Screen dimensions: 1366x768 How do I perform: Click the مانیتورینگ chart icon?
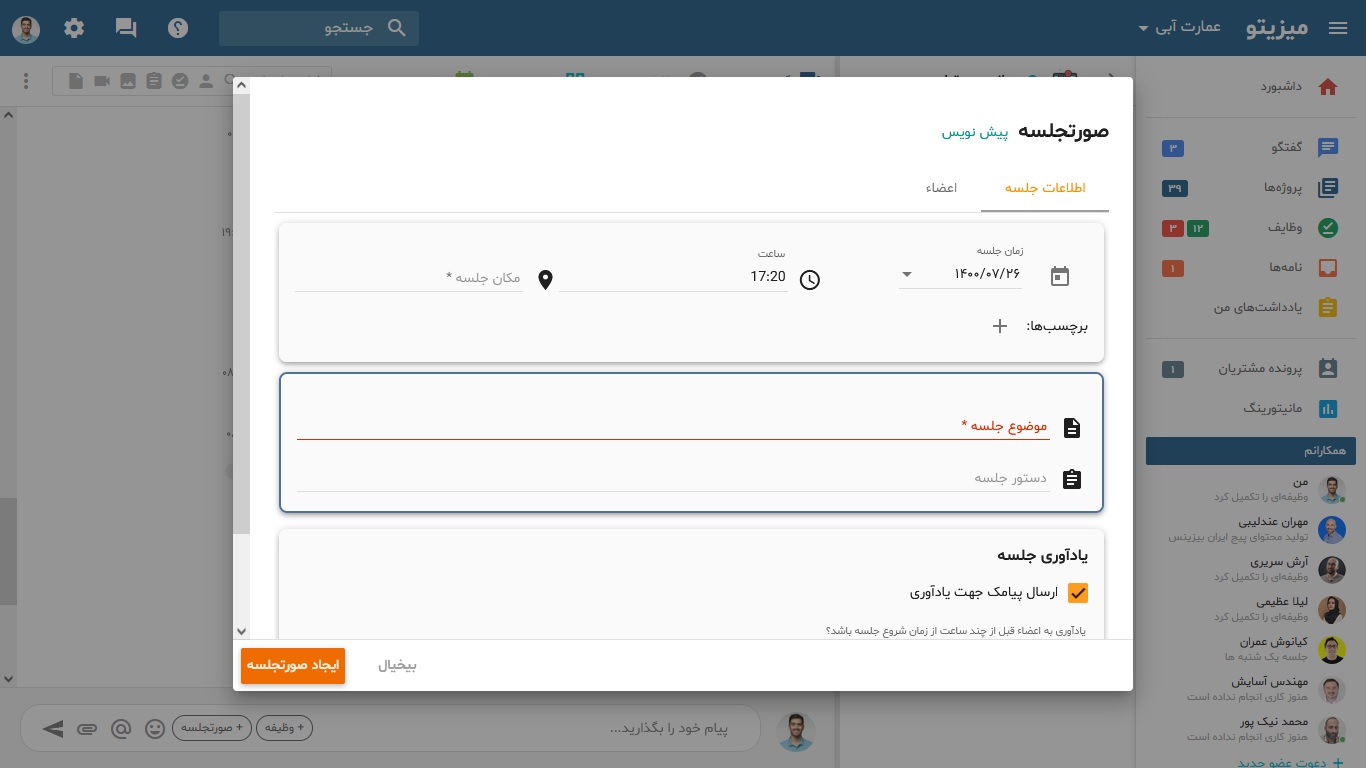click(1328, 409)
